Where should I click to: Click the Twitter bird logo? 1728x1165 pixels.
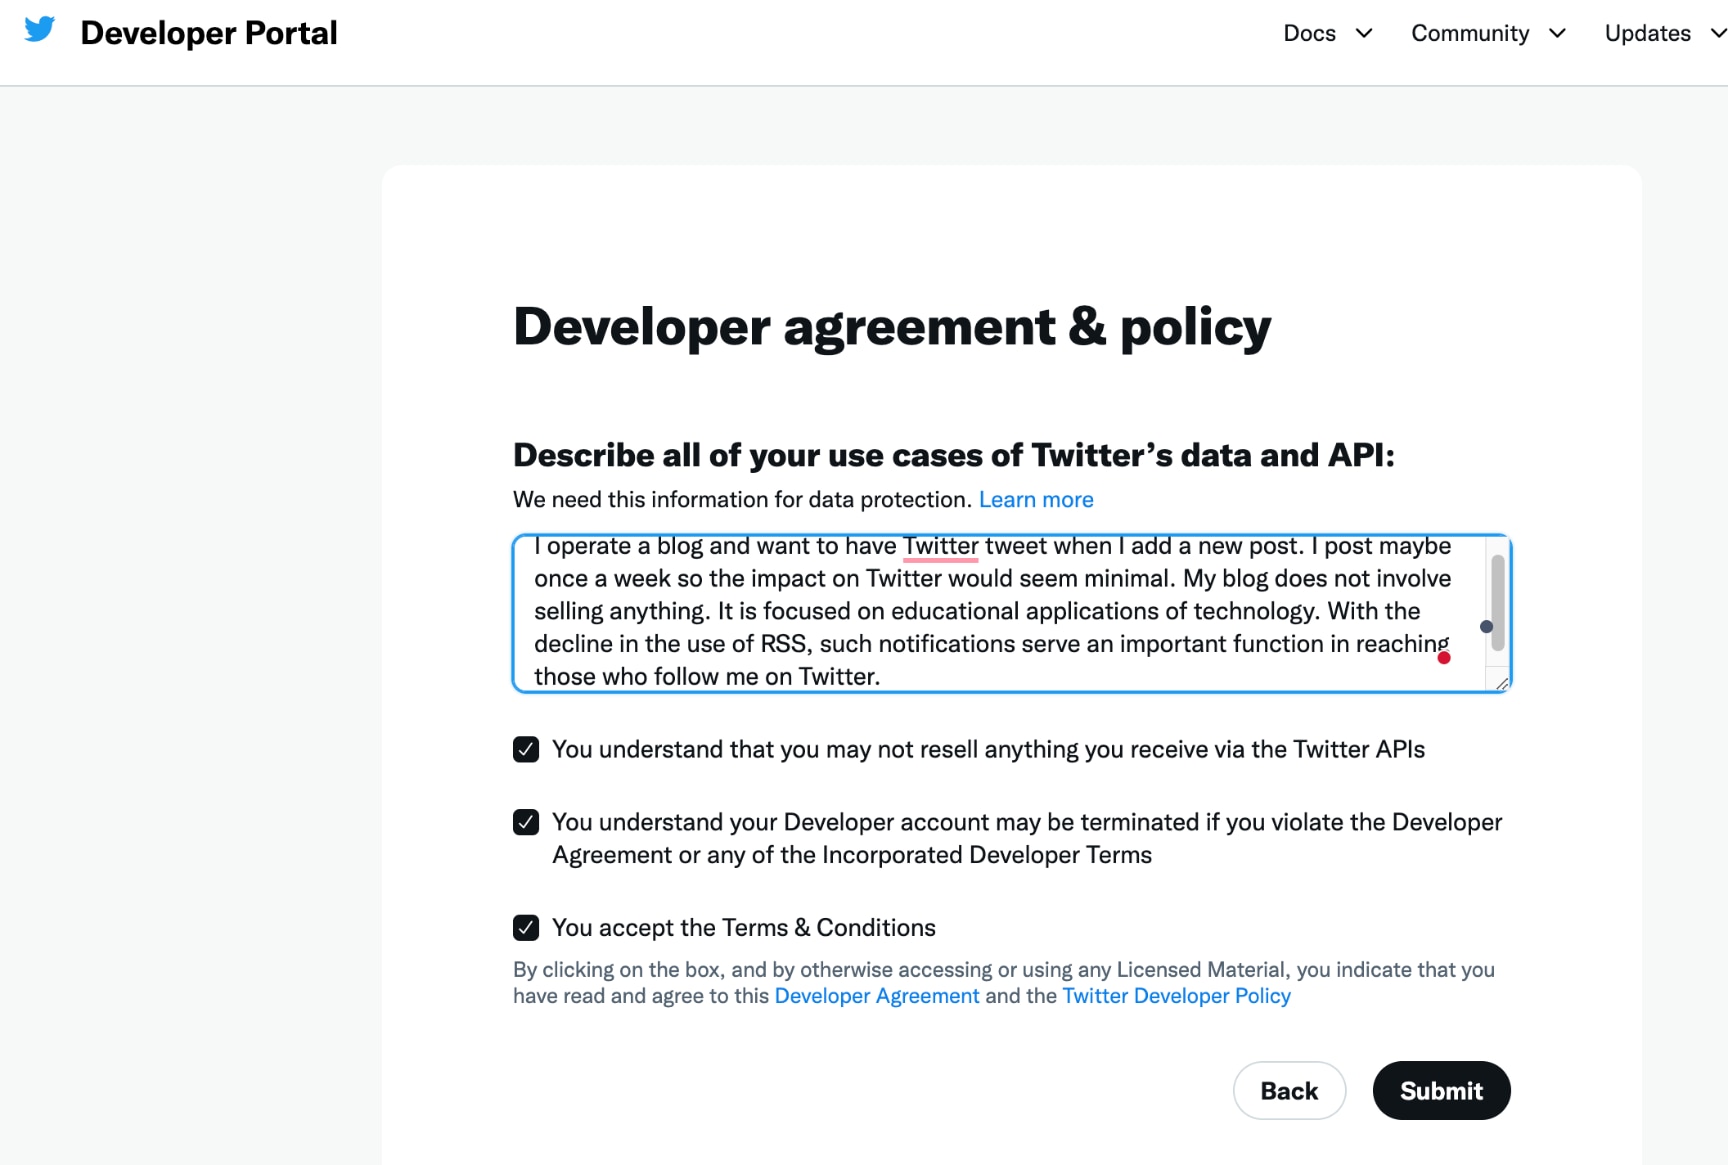(x=40, y=30)
